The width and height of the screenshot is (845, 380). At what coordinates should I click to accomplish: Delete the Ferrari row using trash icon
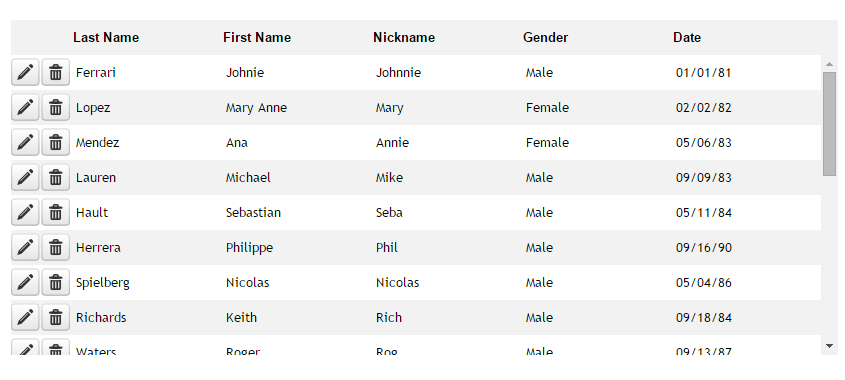(56, 72)
